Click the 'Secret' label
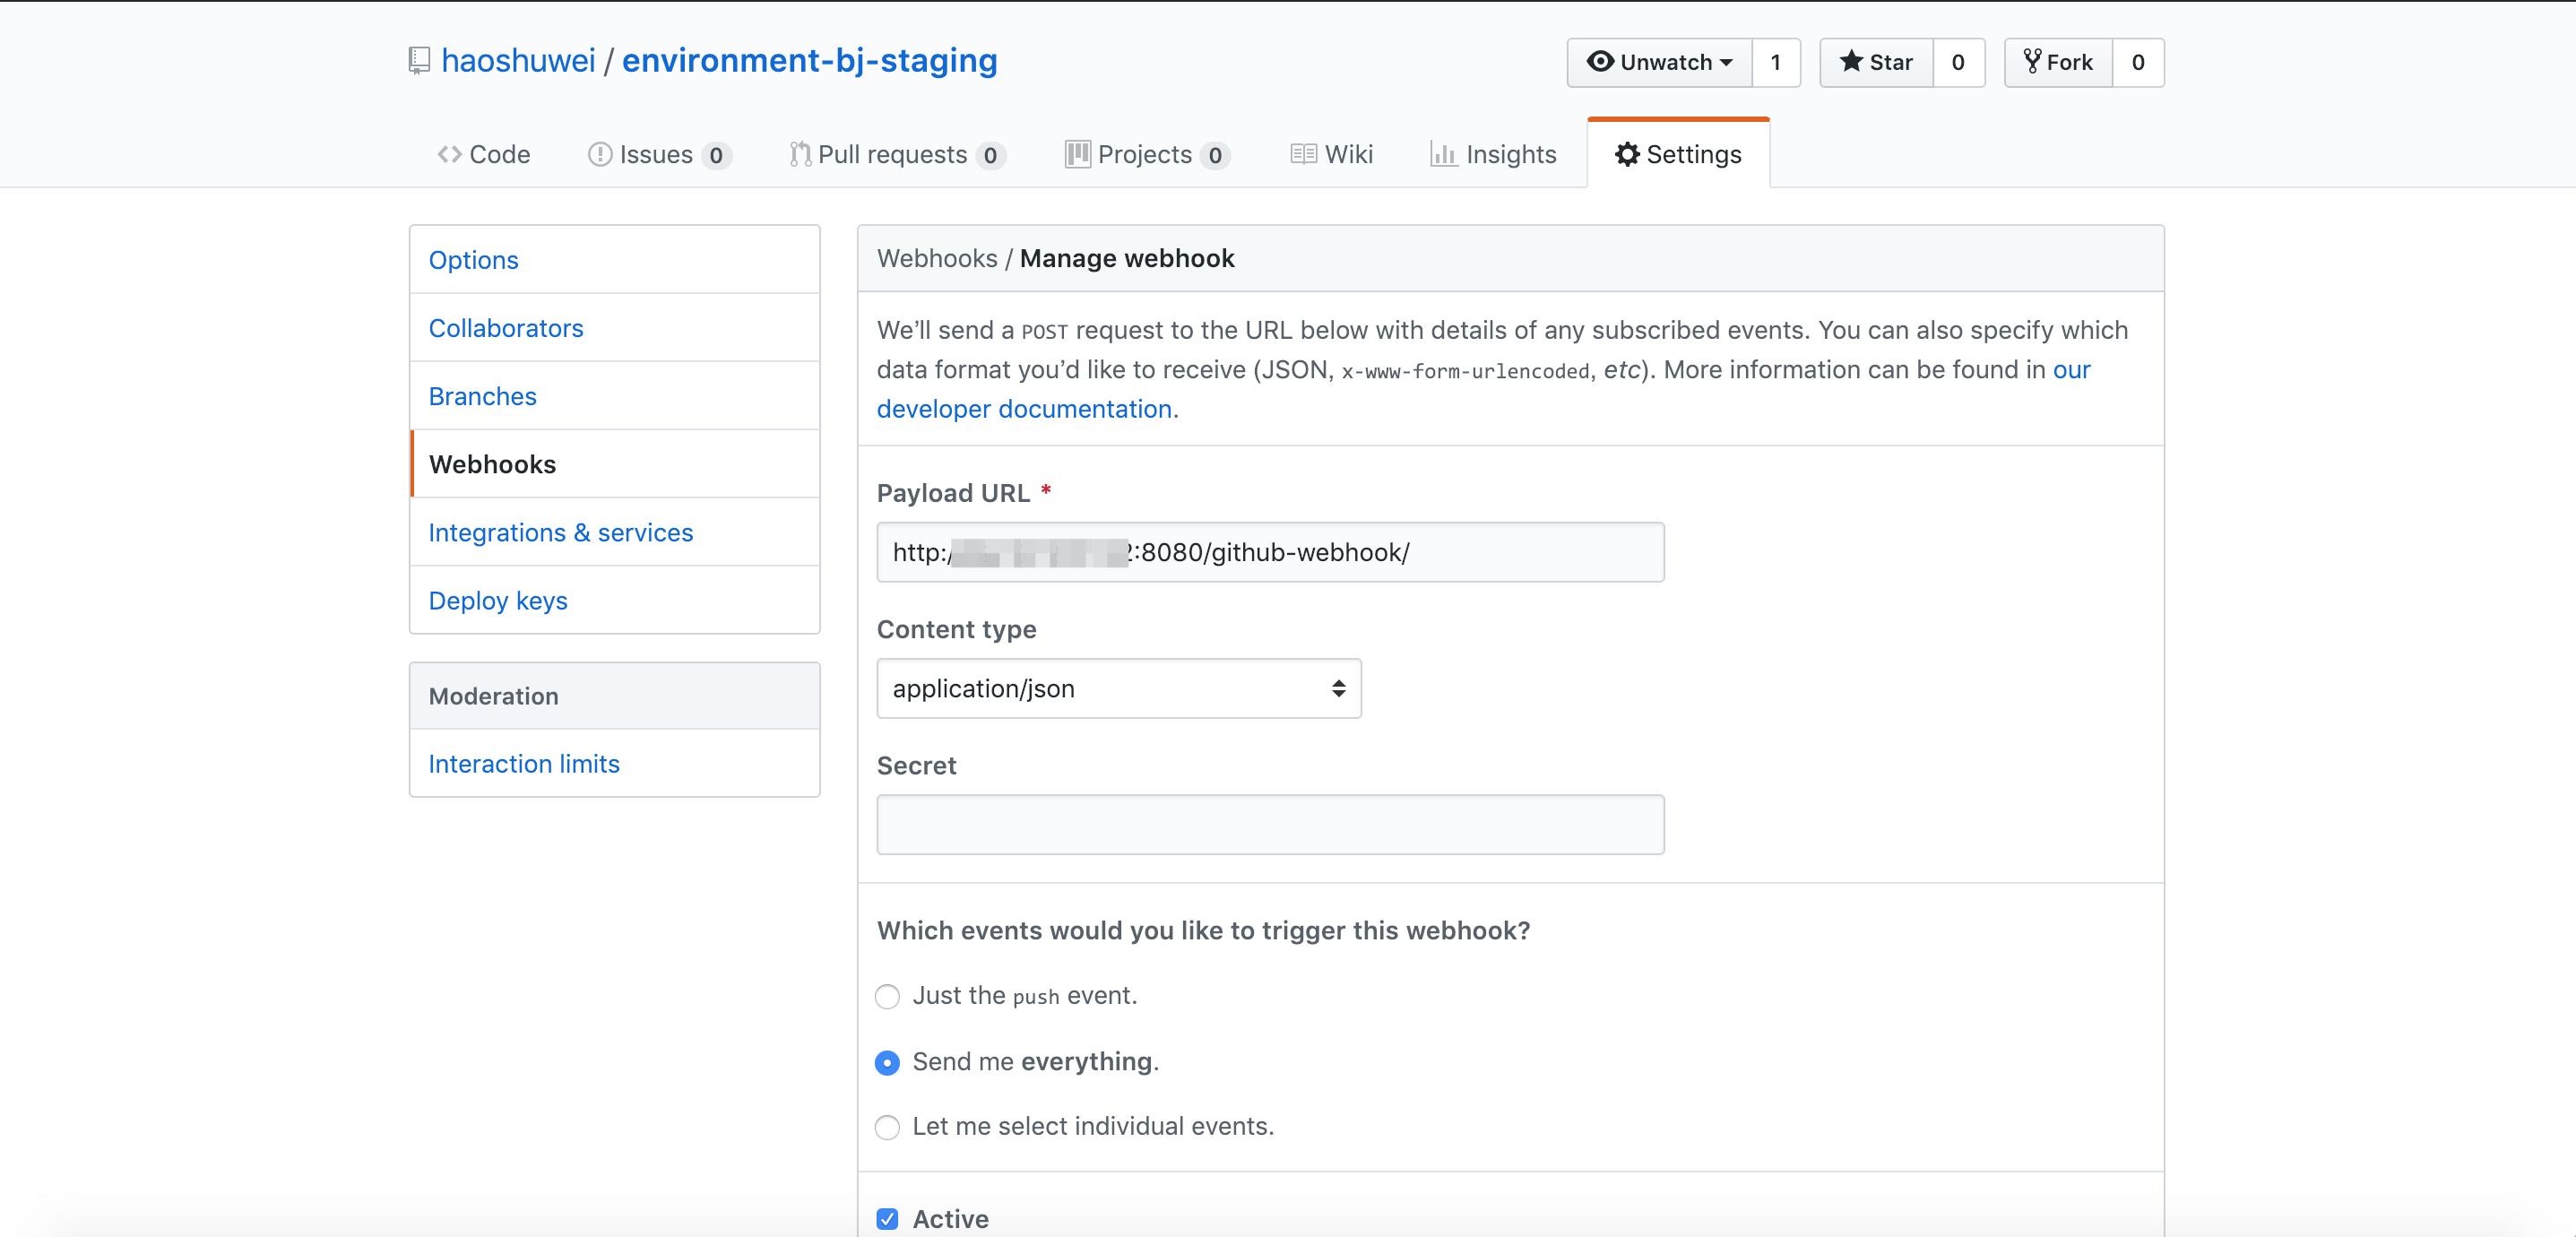 [916, 765]
